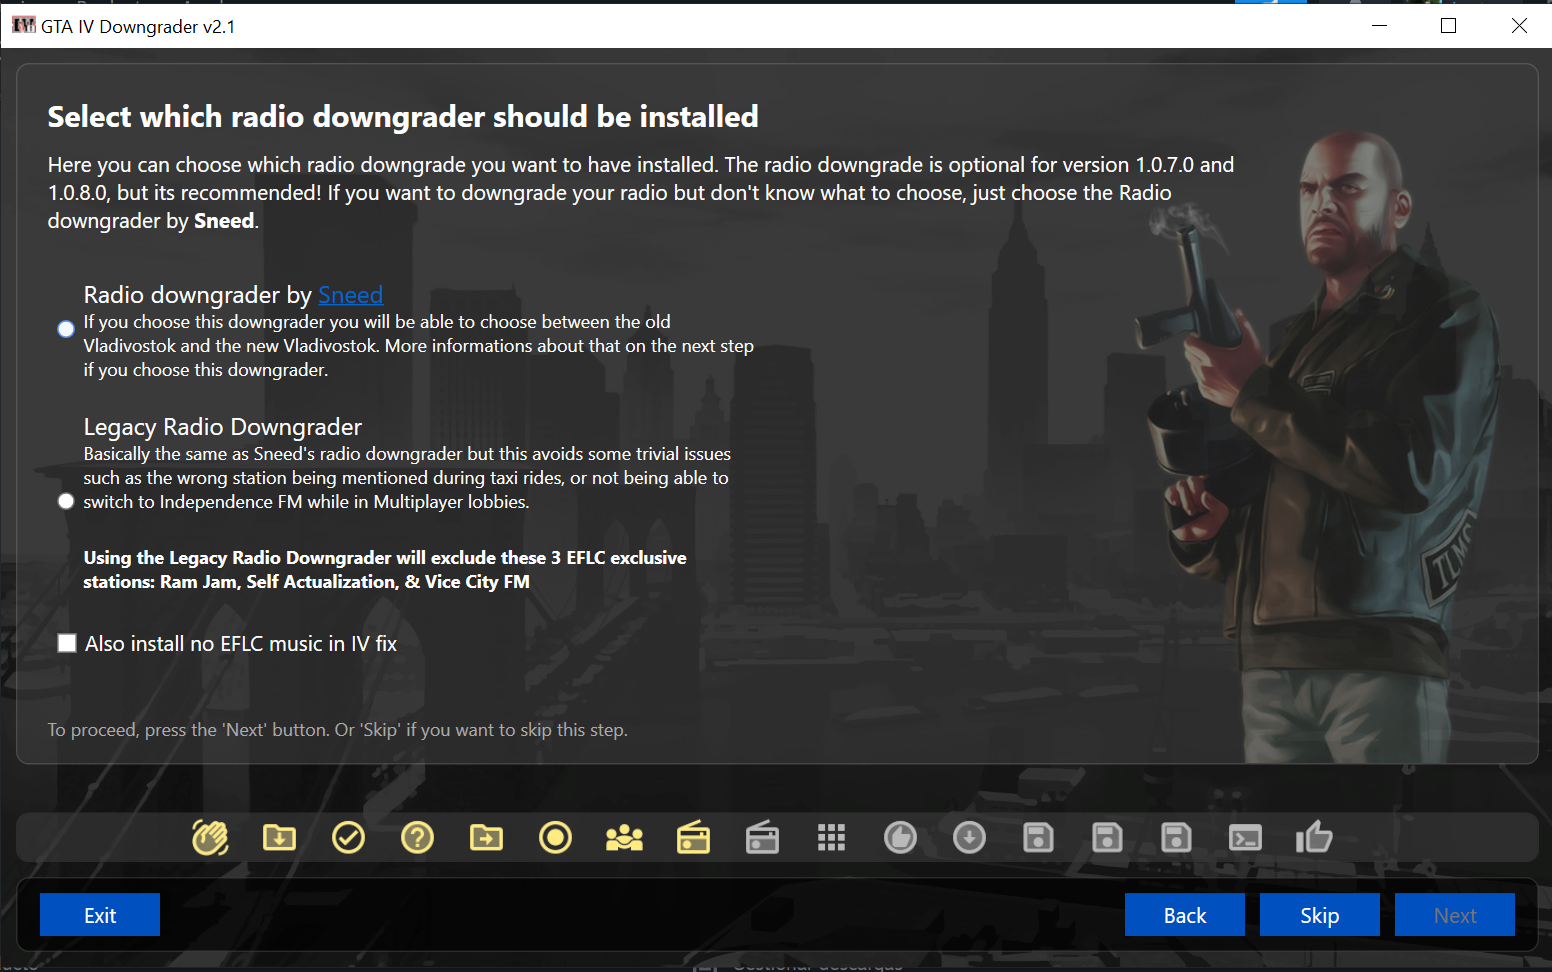The image size is (1552, 972).
Task: Click the gray circled download arrow step icon
Action: click(969, 837)
